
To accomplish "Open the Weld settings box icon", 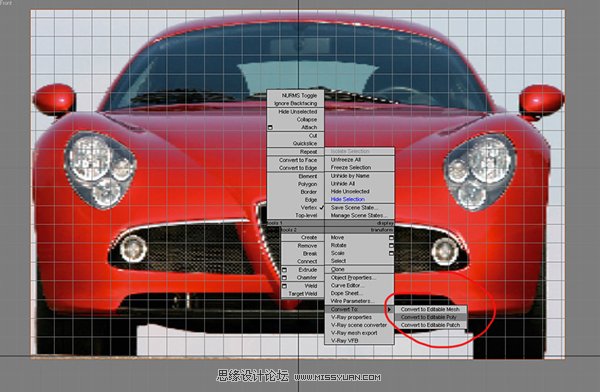I will (x=284, y=286).
